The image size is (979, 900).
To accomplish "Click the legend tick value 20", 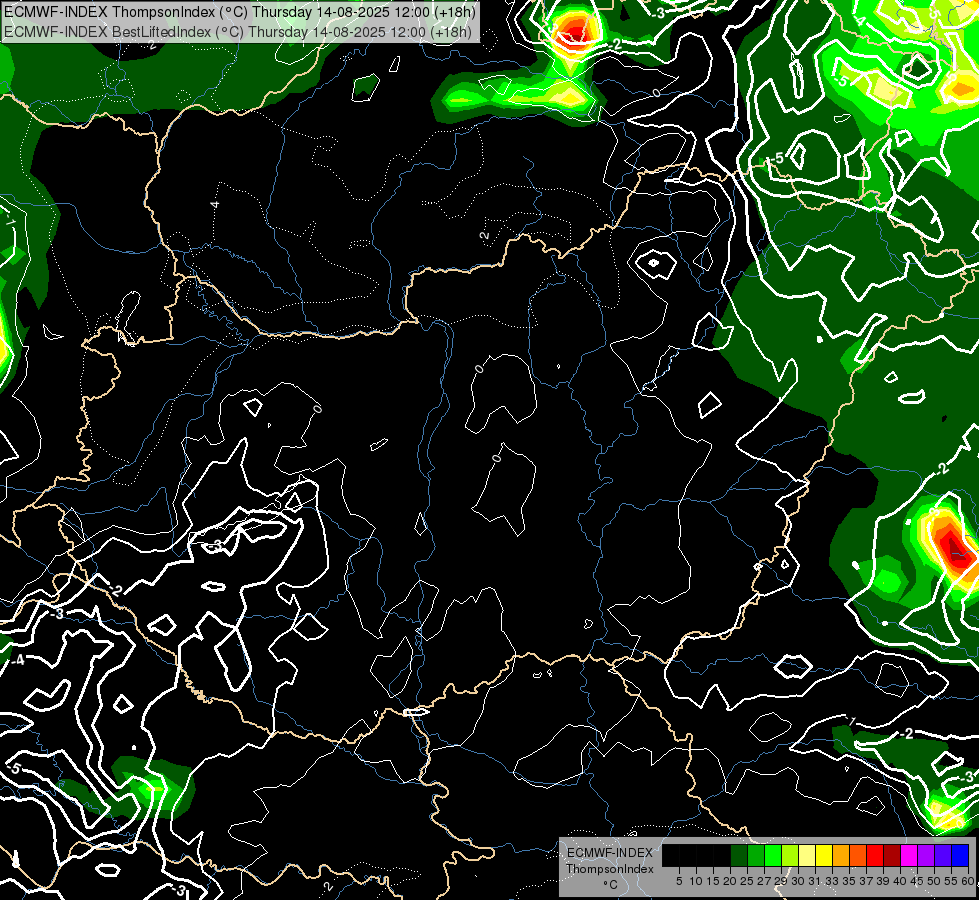I will pos(730,881).
